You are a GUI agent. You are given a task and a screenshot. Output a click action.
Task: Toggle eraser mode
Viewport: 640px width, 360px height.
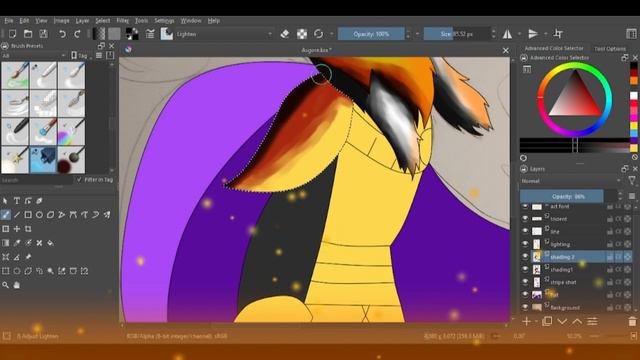point(285,34)
